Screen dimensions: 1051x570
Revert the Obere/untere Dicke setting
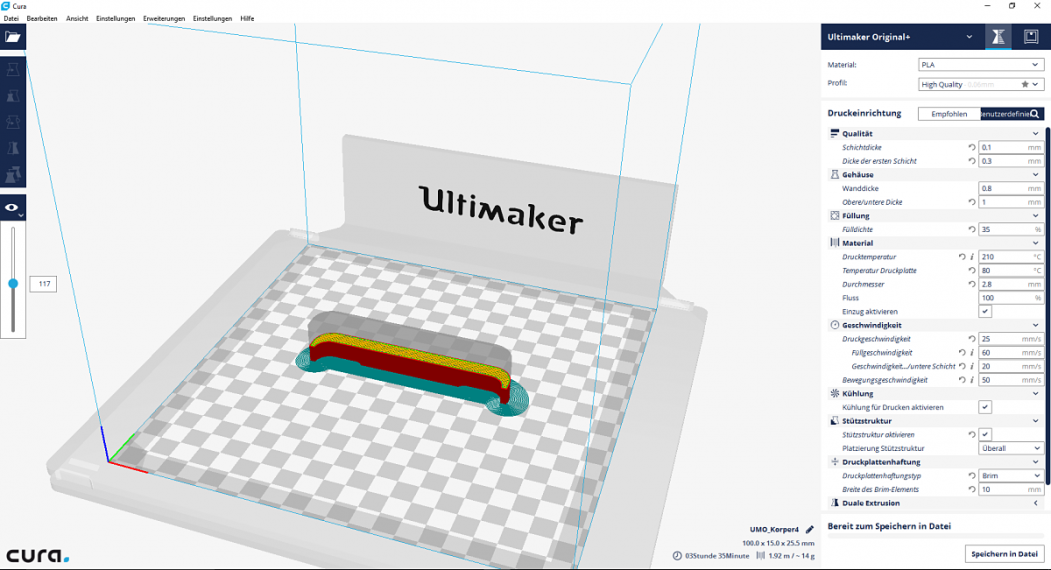point(971,202)
